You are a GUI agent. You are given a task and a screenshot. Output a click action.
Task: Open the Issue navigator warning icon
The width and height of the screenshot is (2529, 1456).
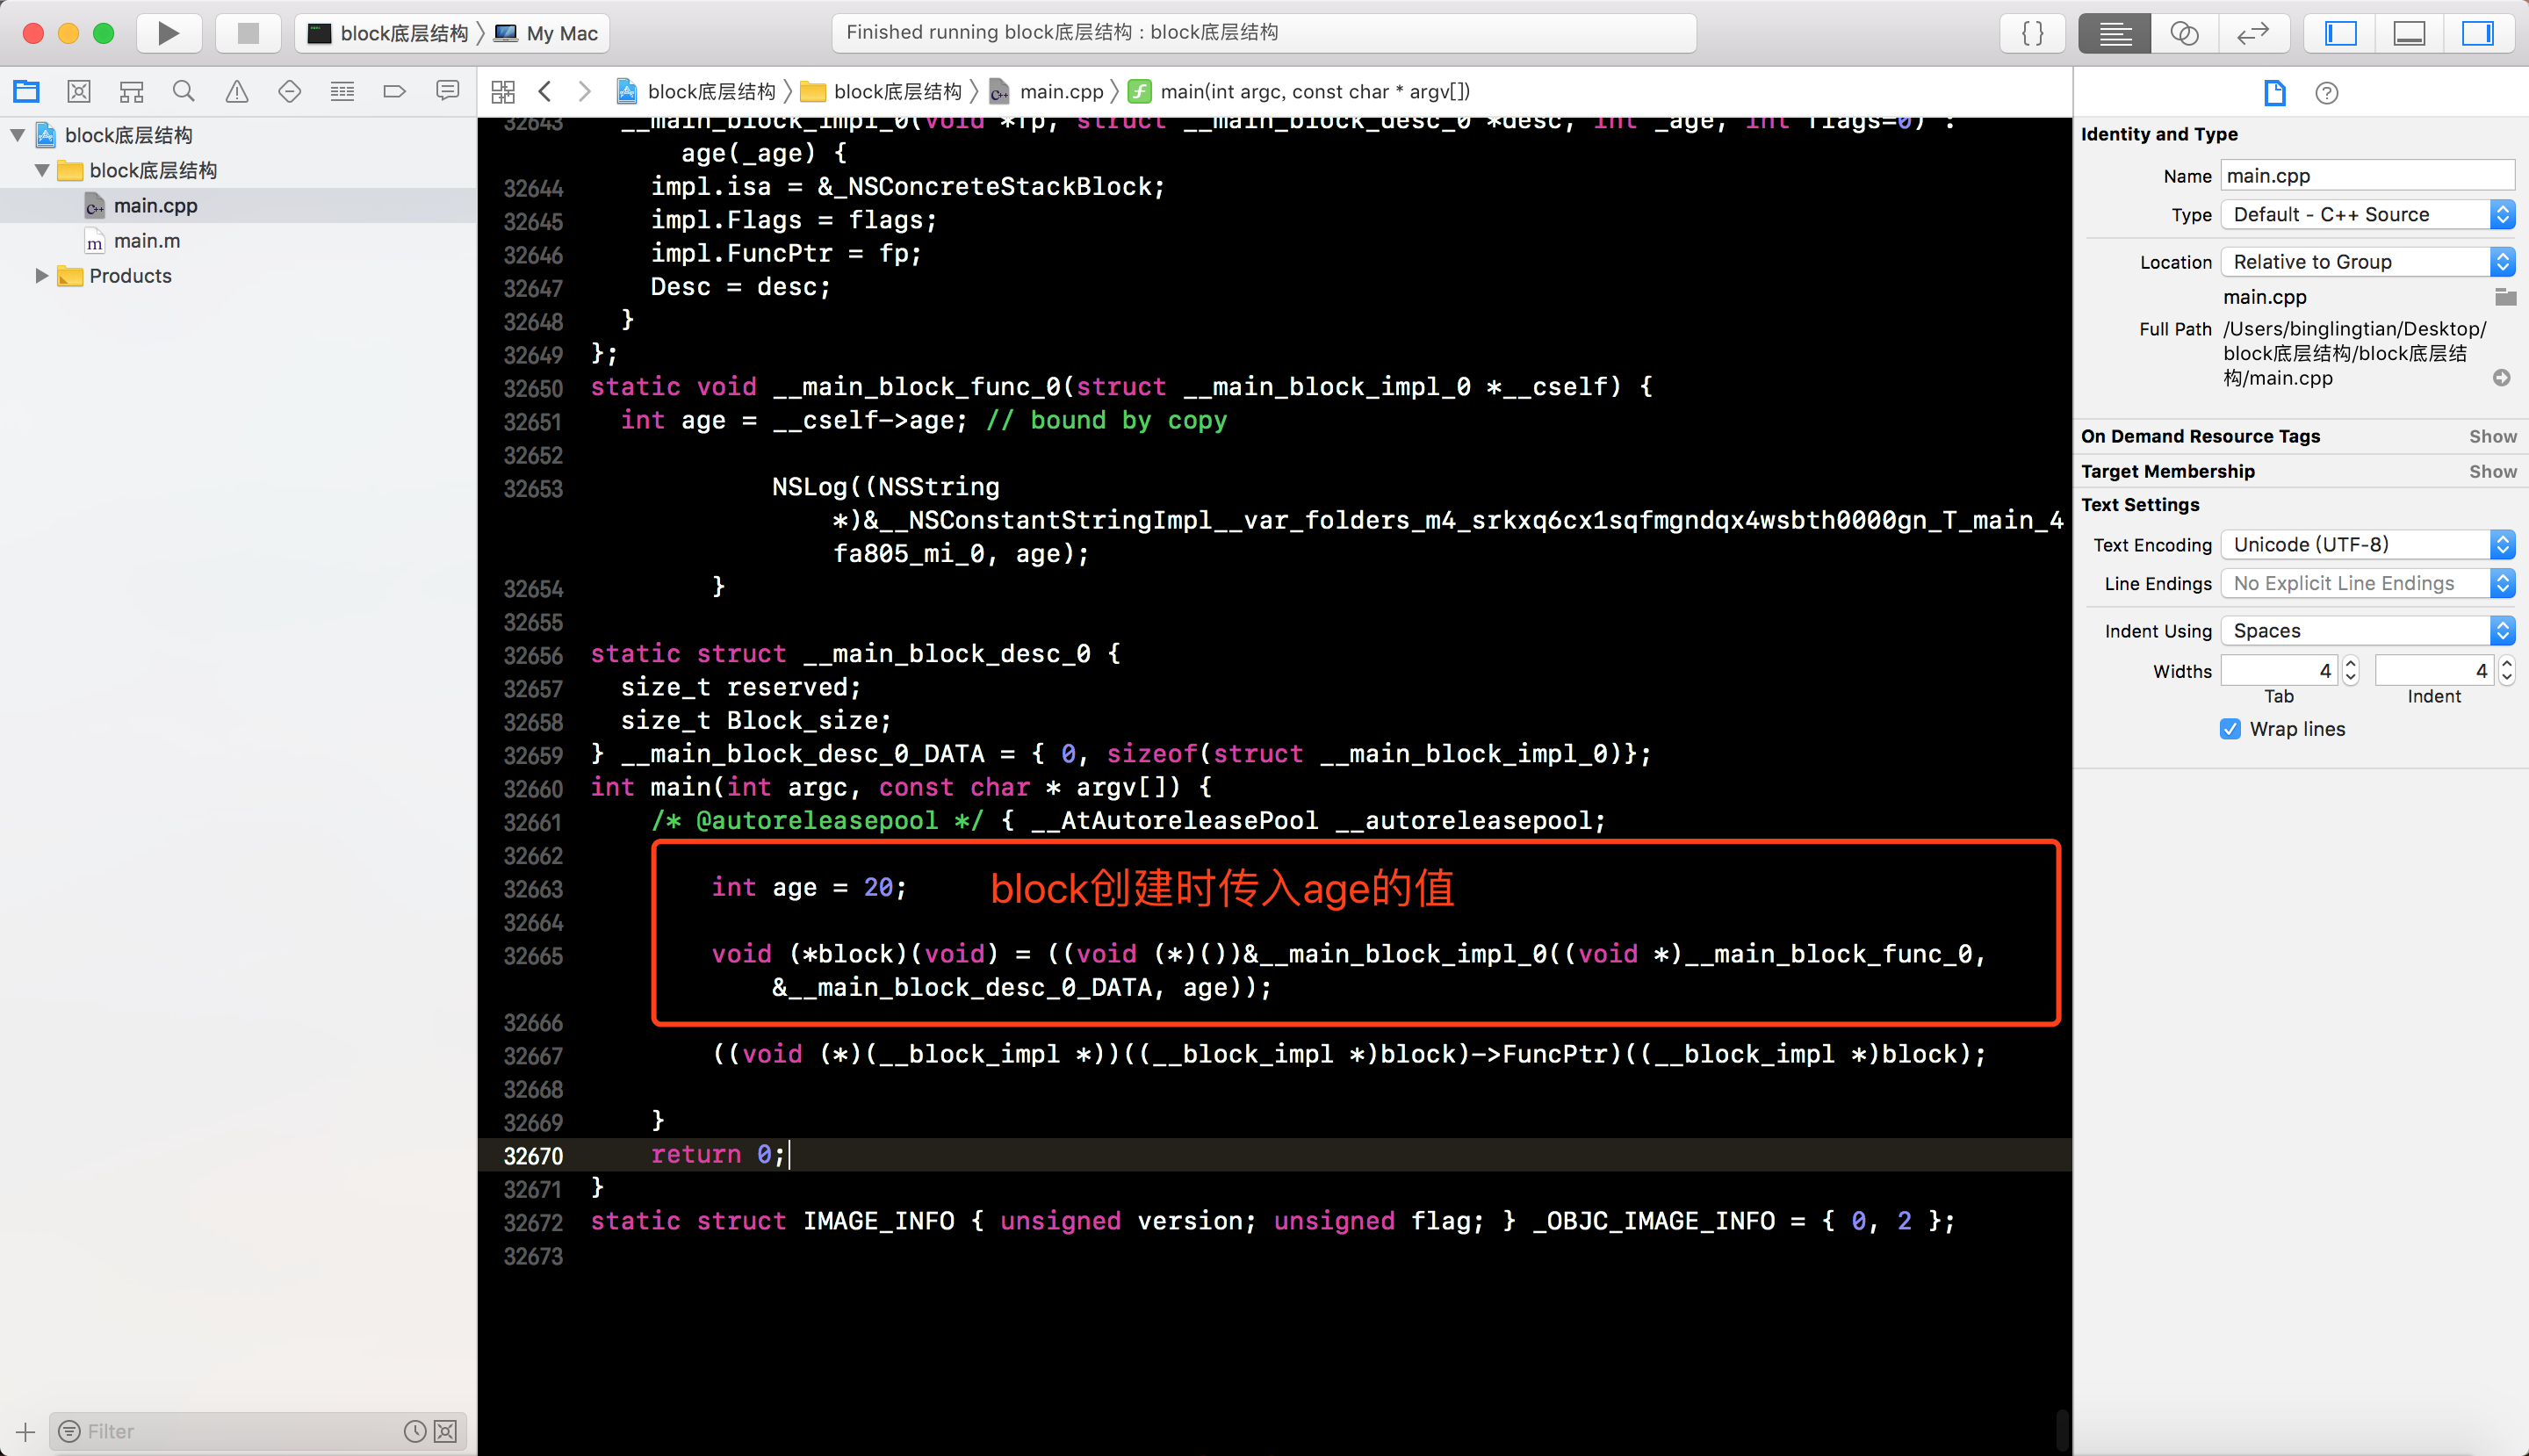tap(236, 92)
